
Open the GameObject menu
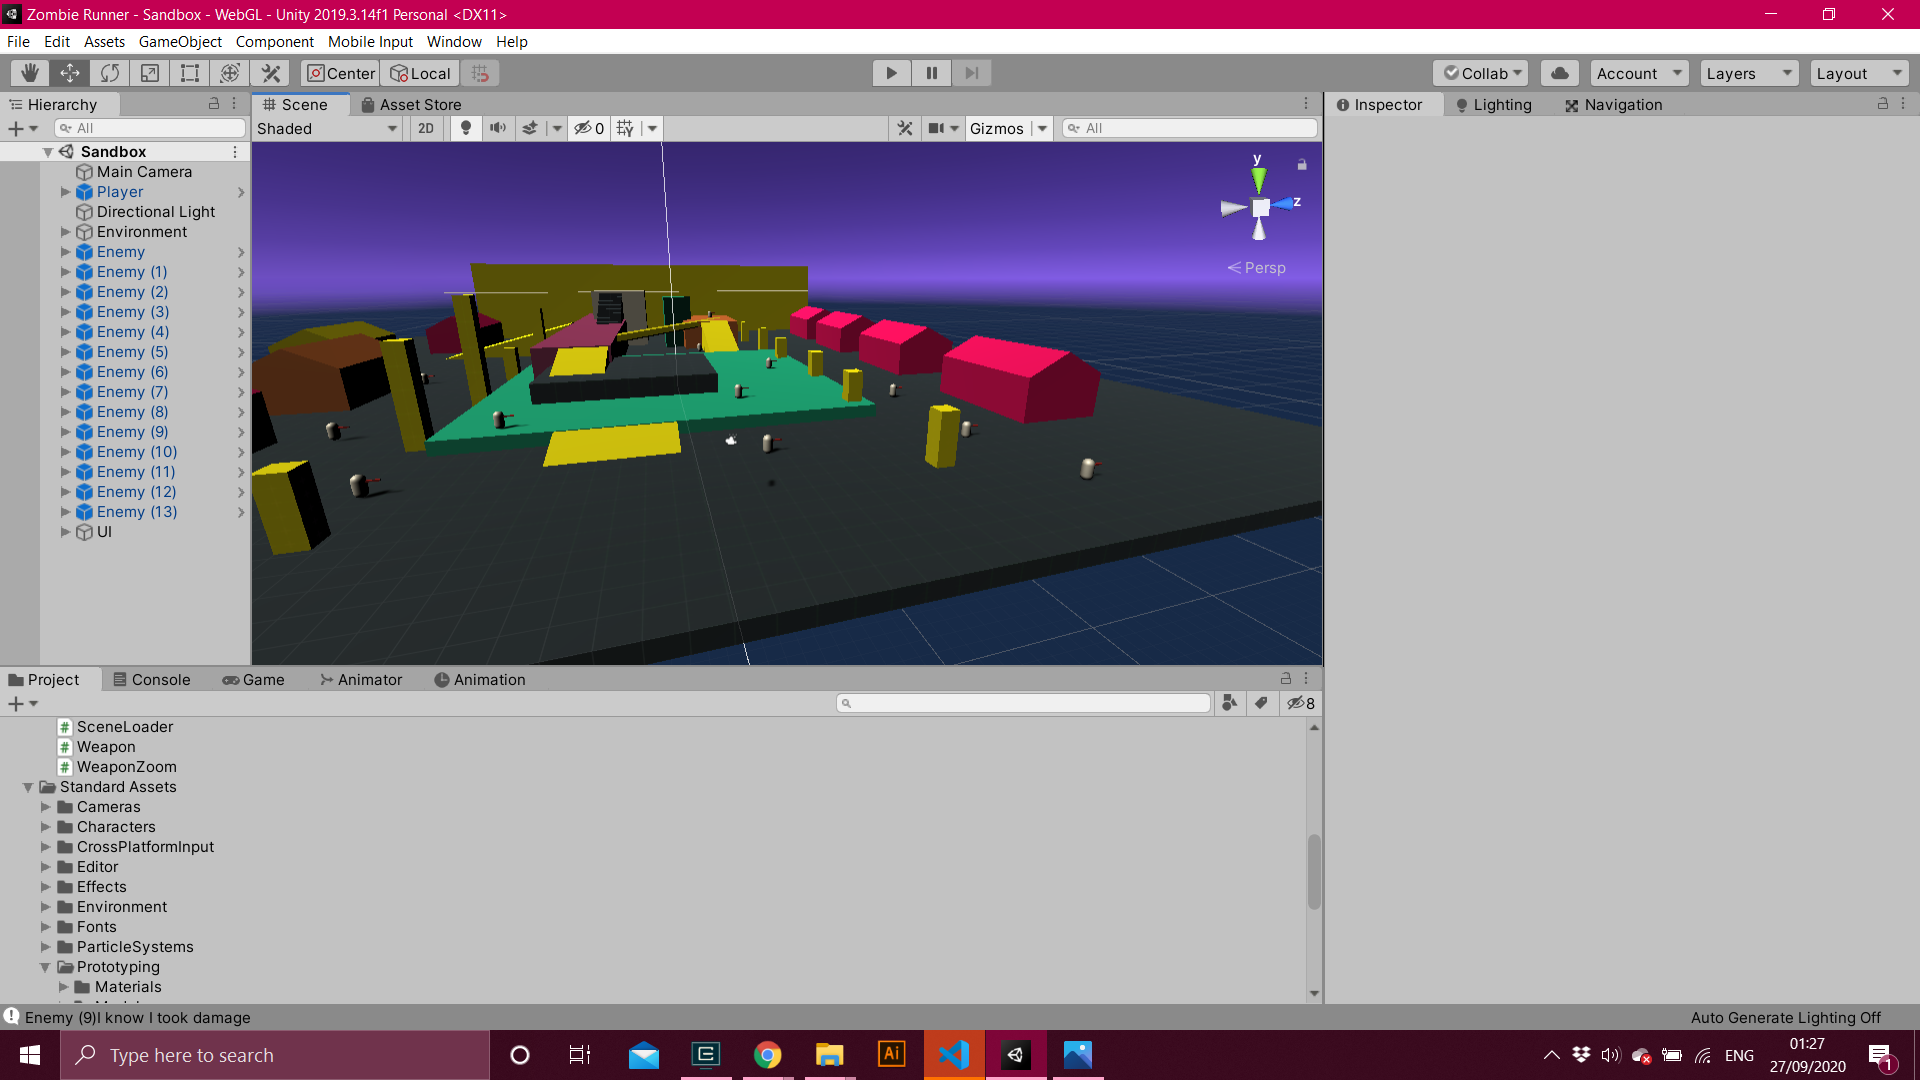coord(180,42)
